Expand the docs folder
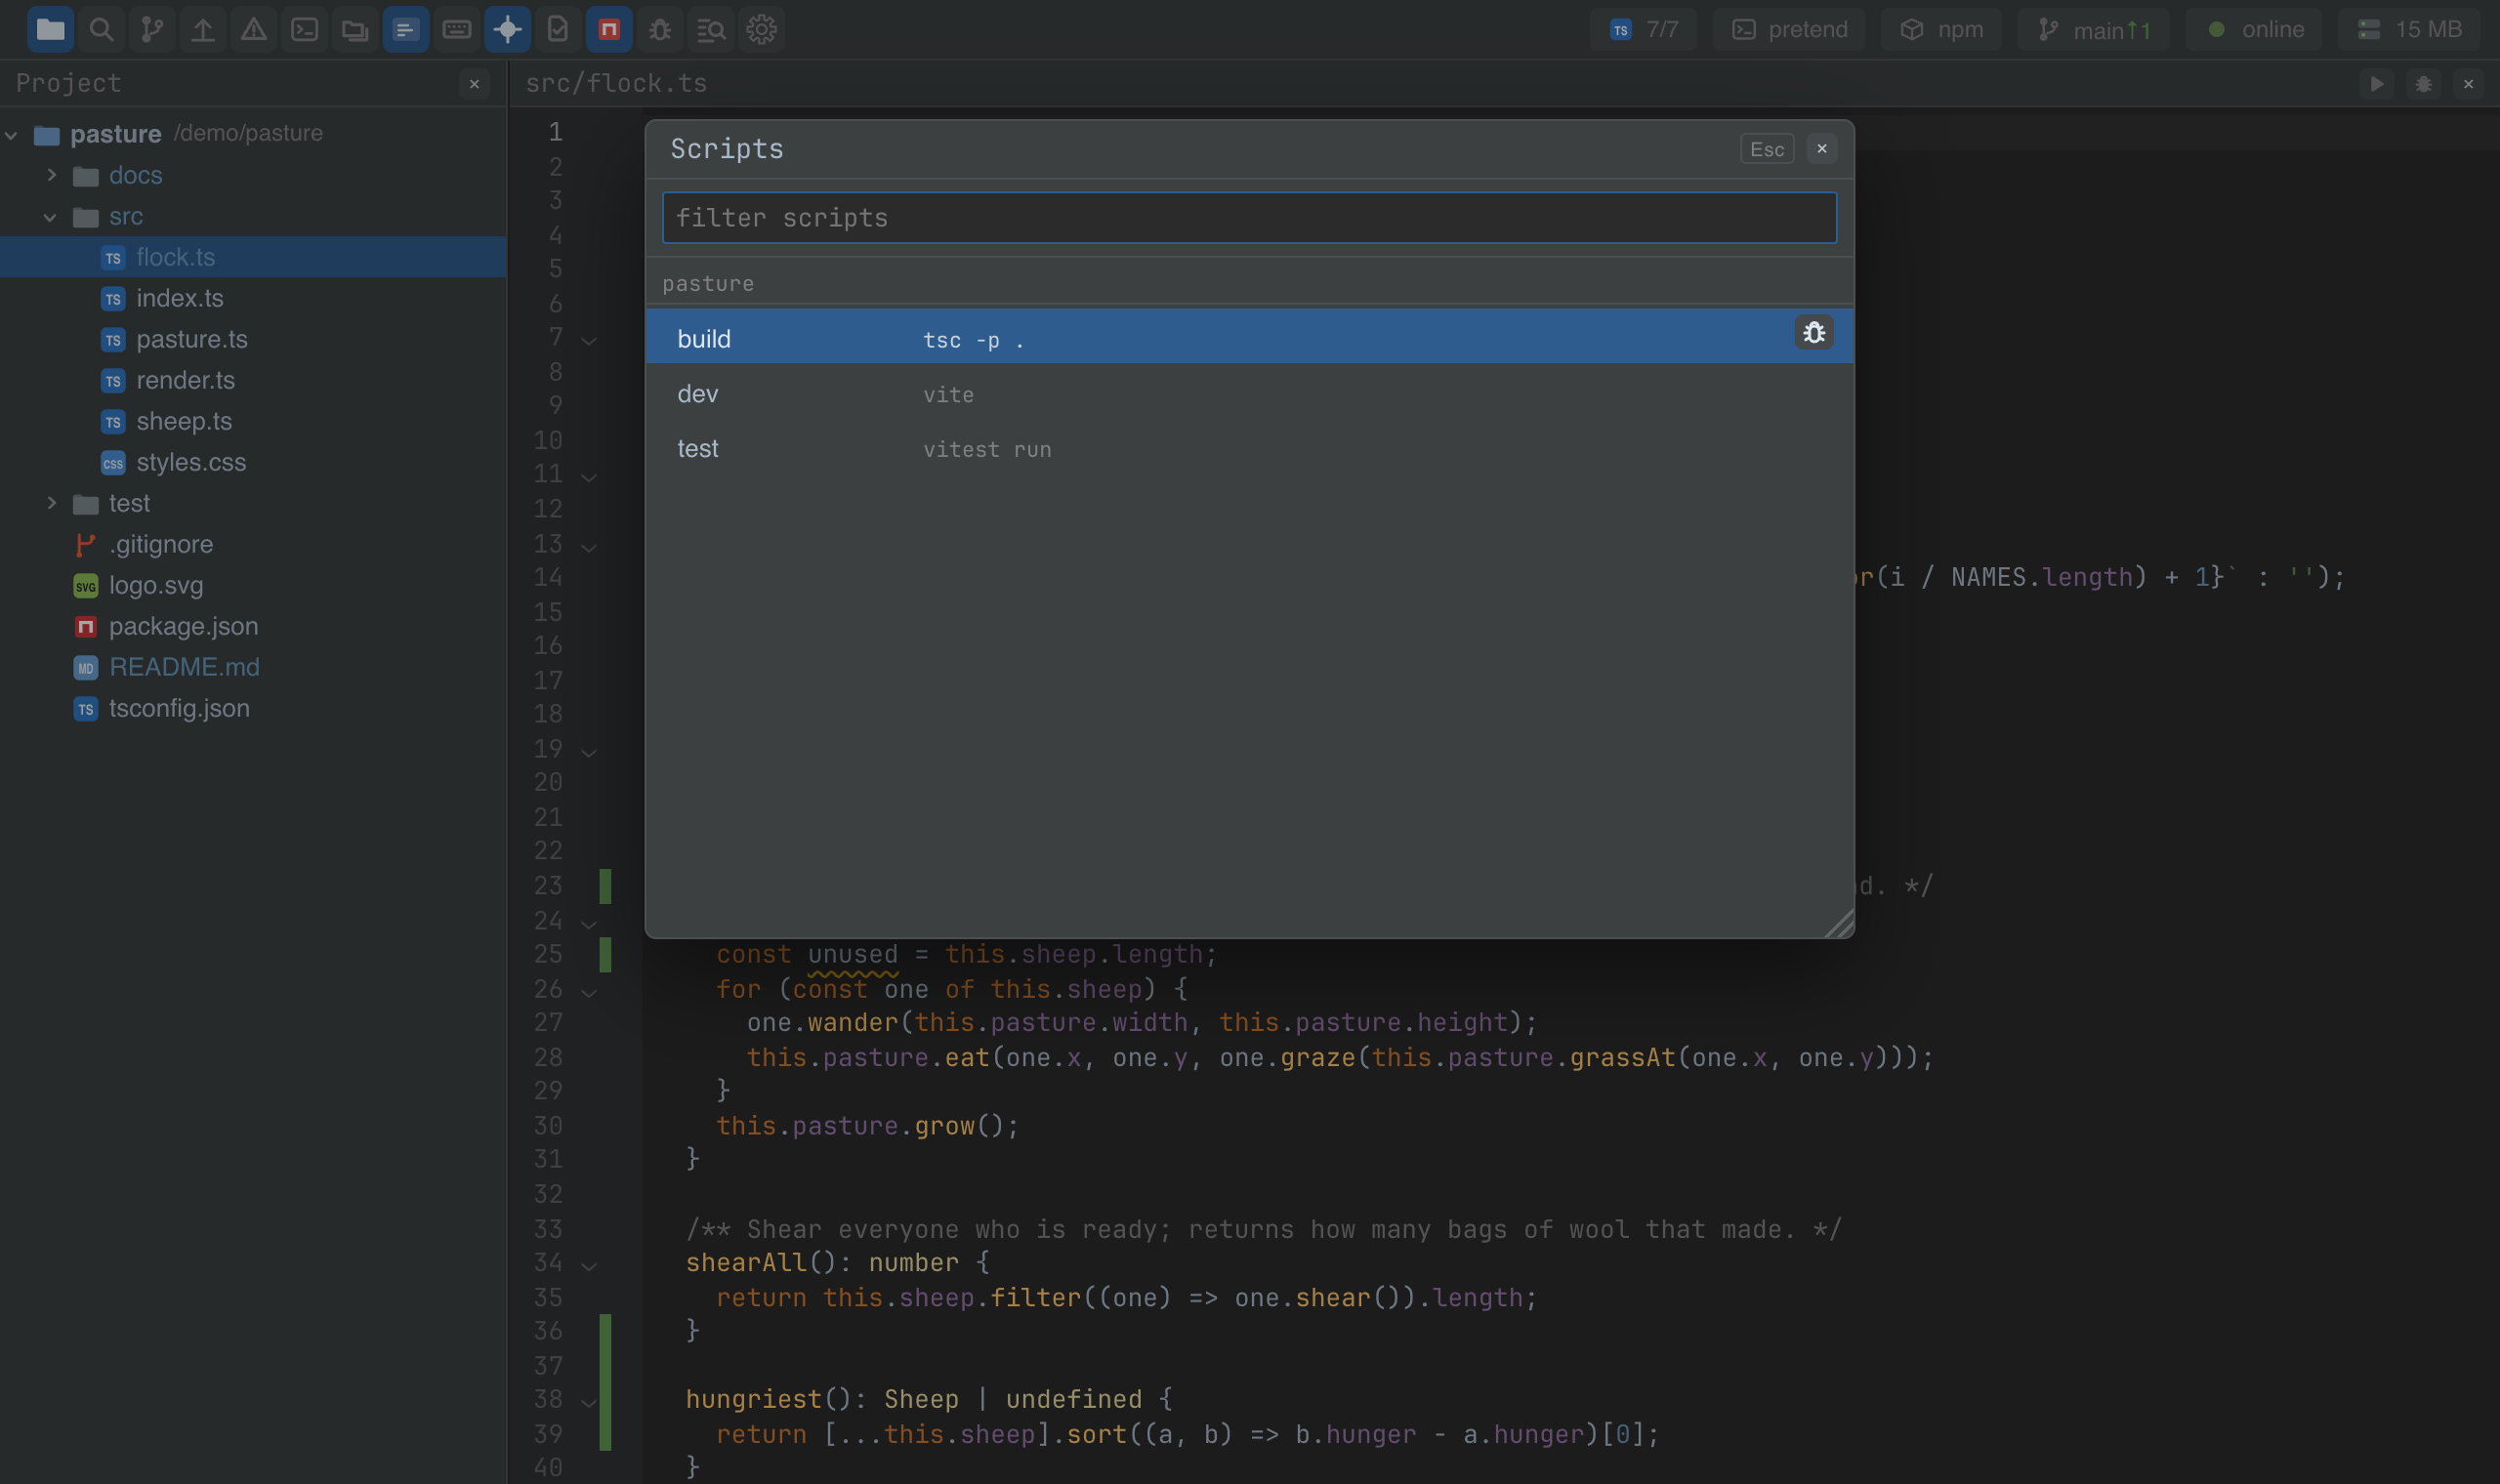The height and width of the screenshot is (1484, 2500). 52,175
